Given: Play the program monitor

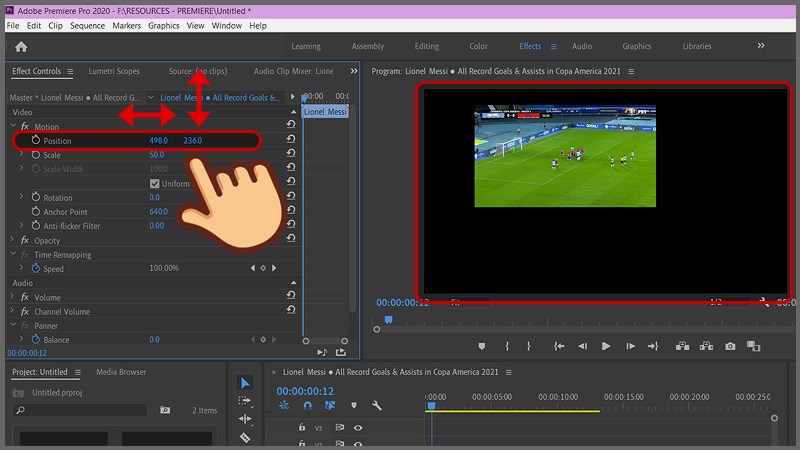Looking at the screenshot, I should click(x=606, y=346).
